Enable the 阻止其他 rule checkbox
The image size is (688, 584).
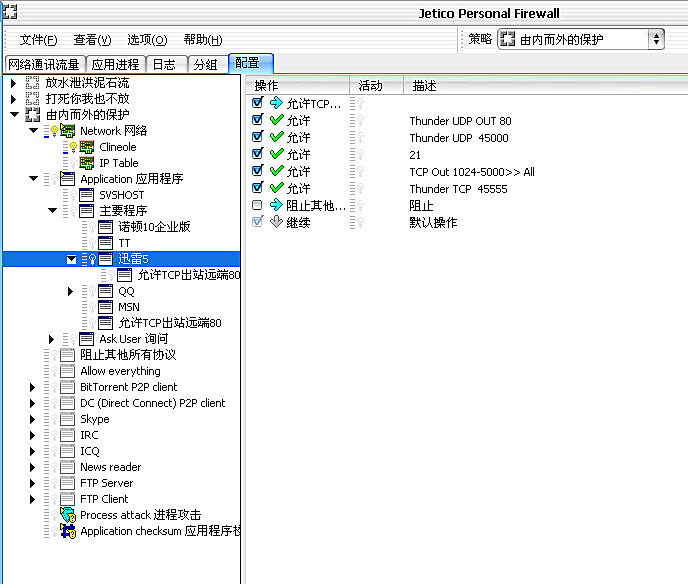[258, 205]
